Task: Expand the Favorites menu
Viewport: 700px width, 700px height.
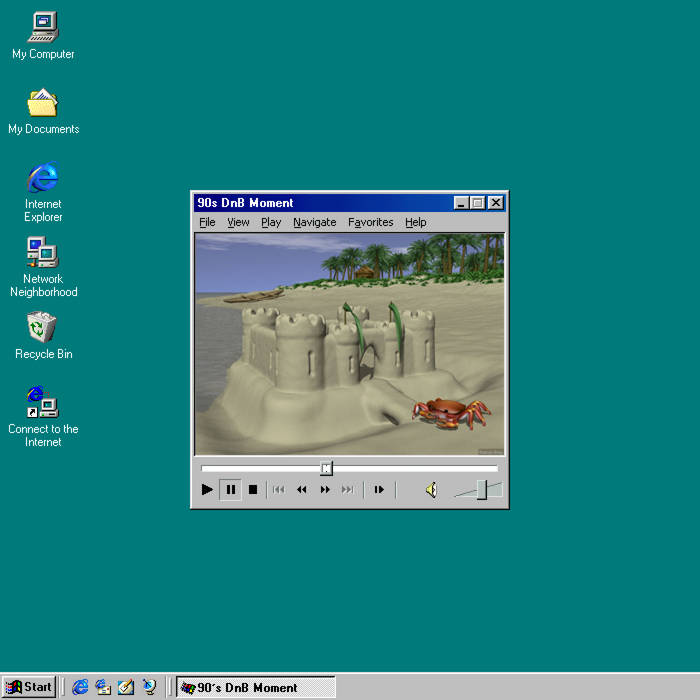Action: [x=370, y=222]
